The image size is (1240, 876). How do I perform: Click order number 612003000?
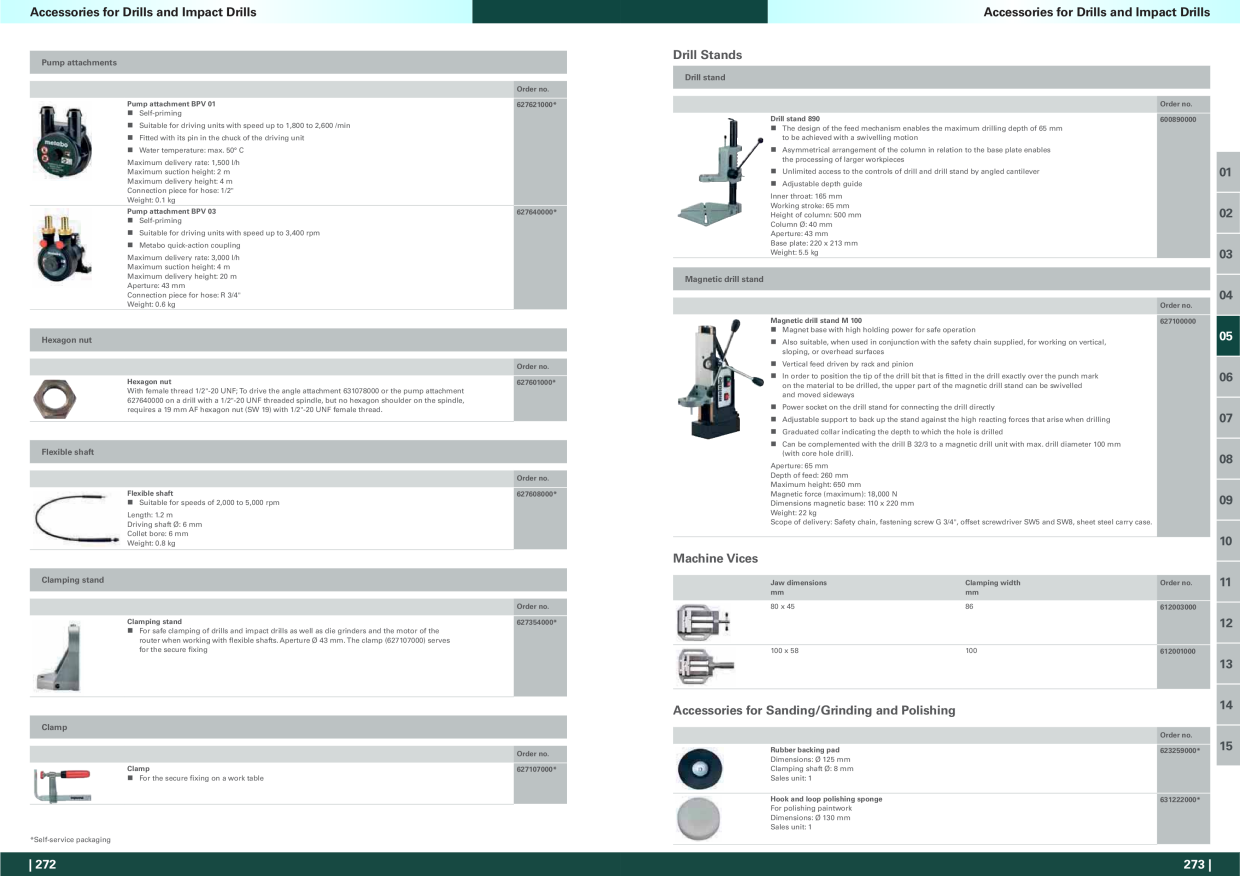tap(1178, 607)
